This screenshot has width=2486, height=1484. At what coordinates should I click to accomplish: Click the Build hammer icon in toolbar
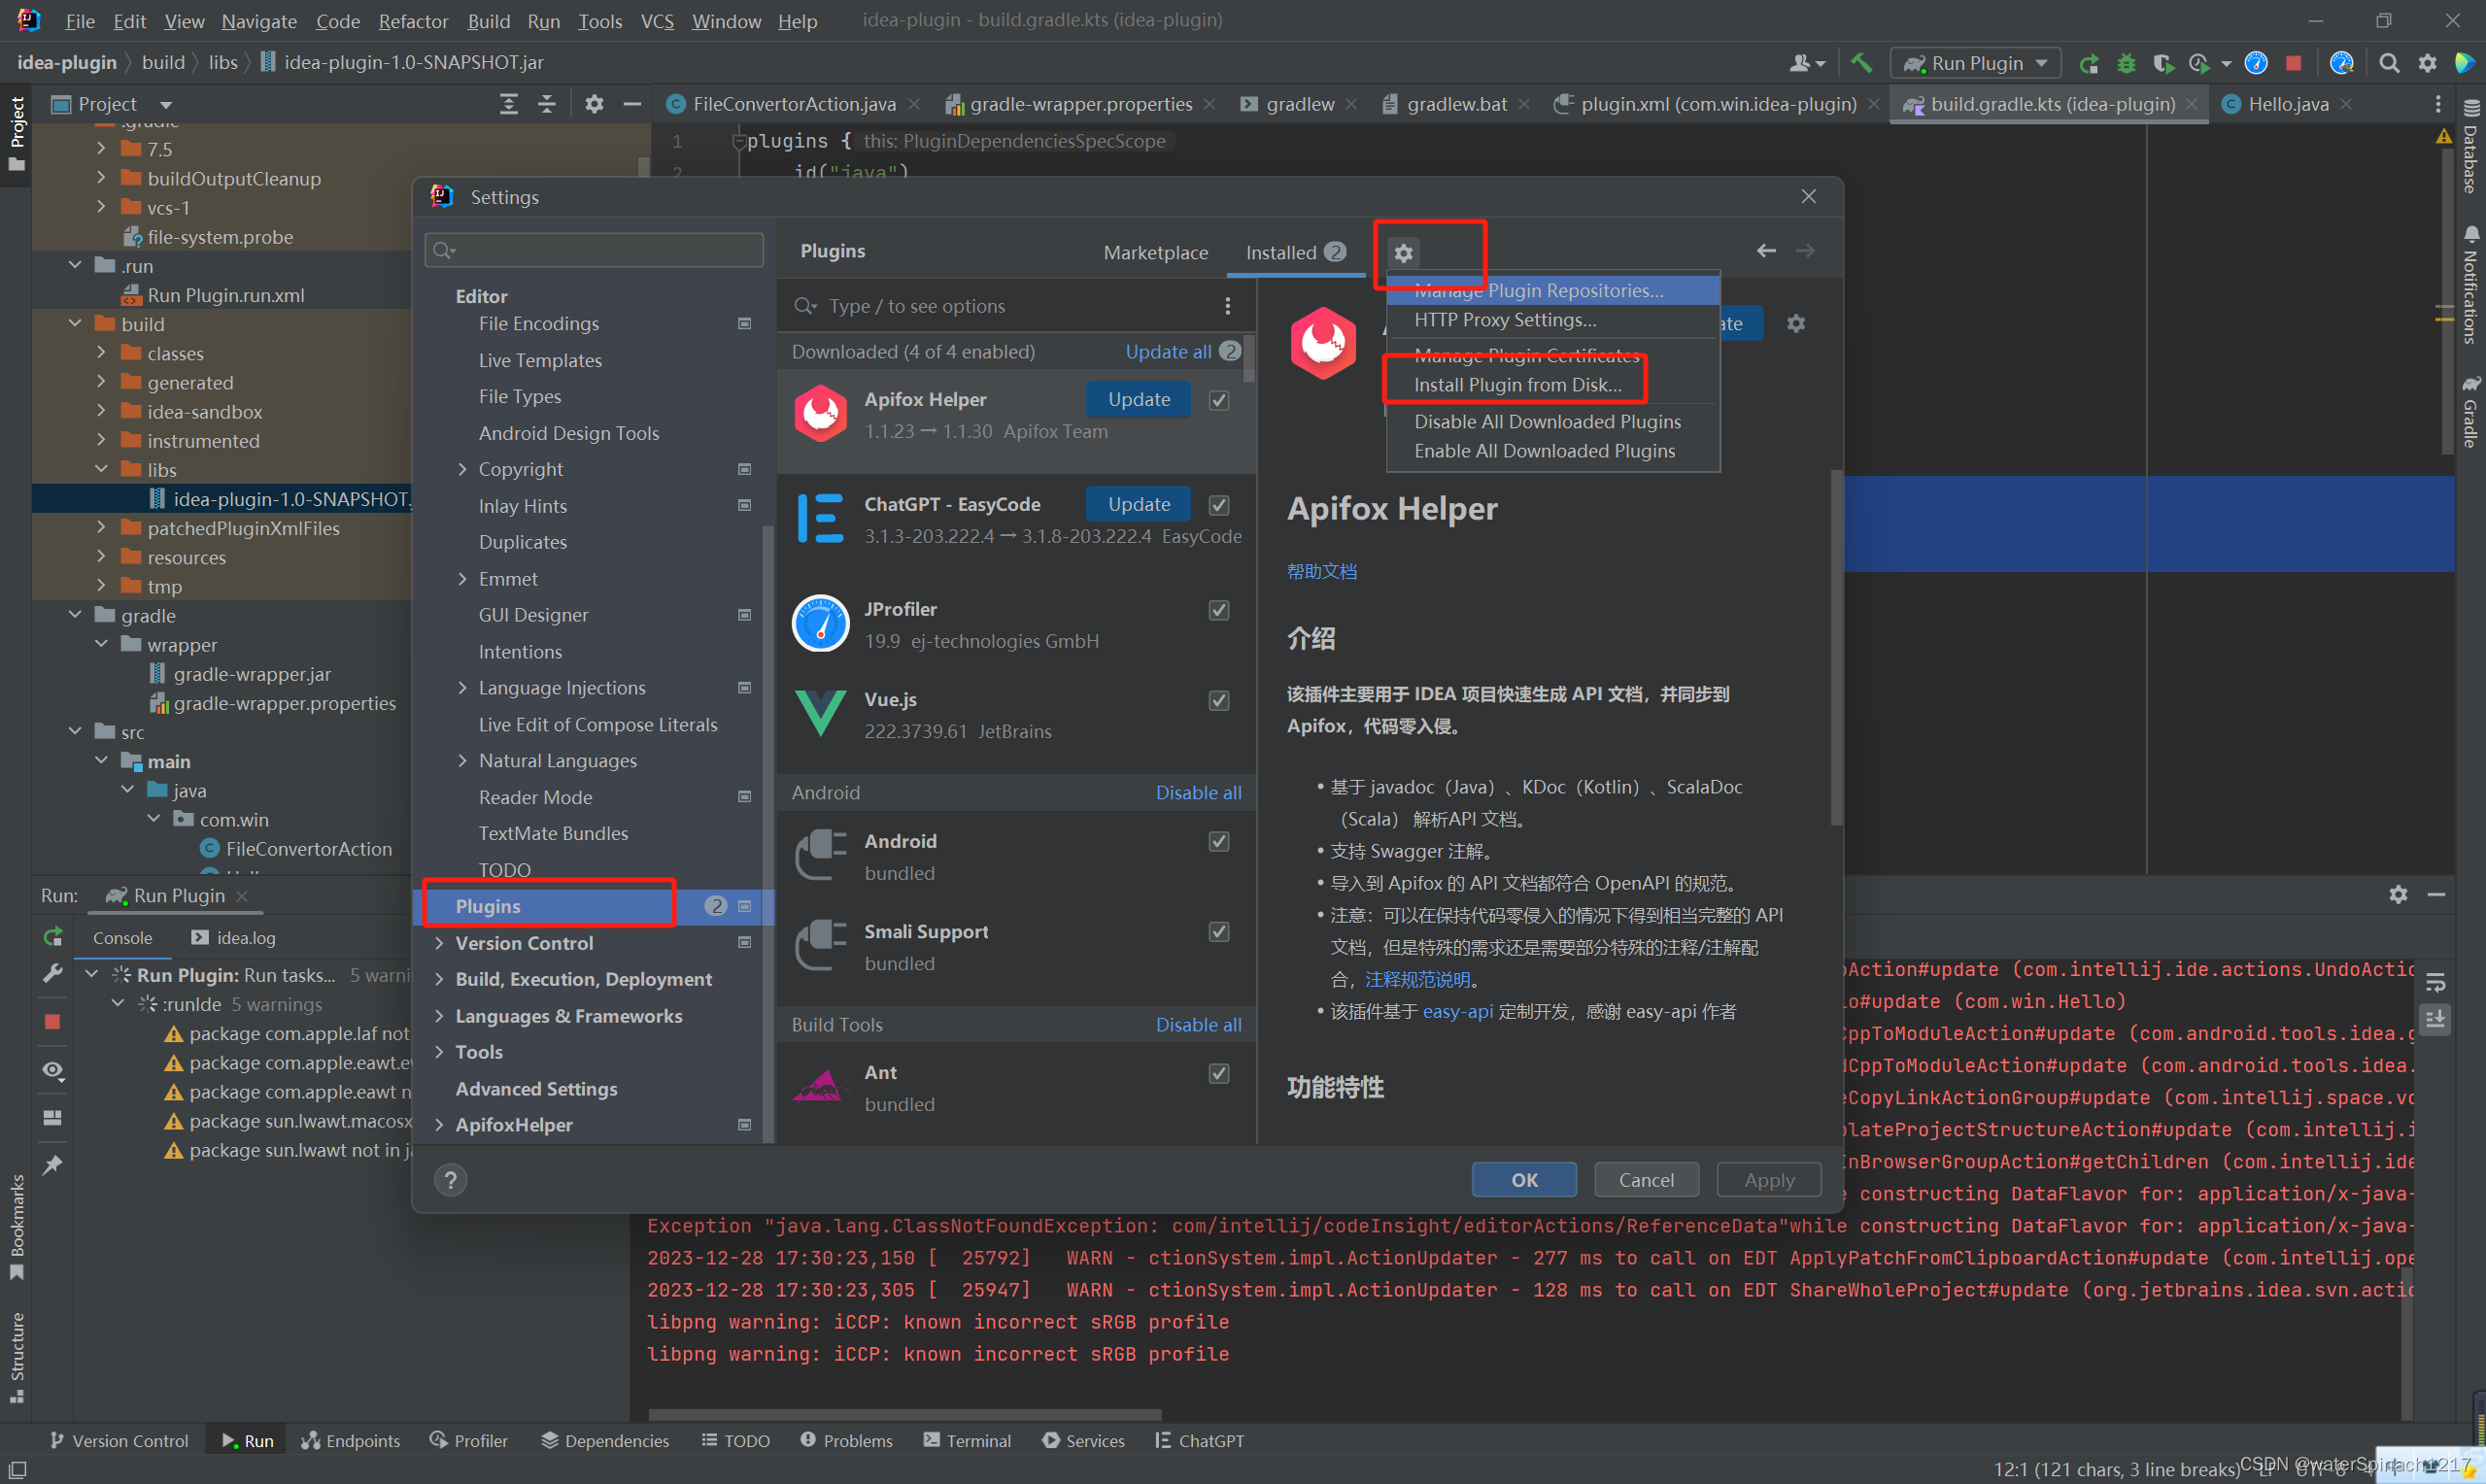click(x=1861, y=63)
